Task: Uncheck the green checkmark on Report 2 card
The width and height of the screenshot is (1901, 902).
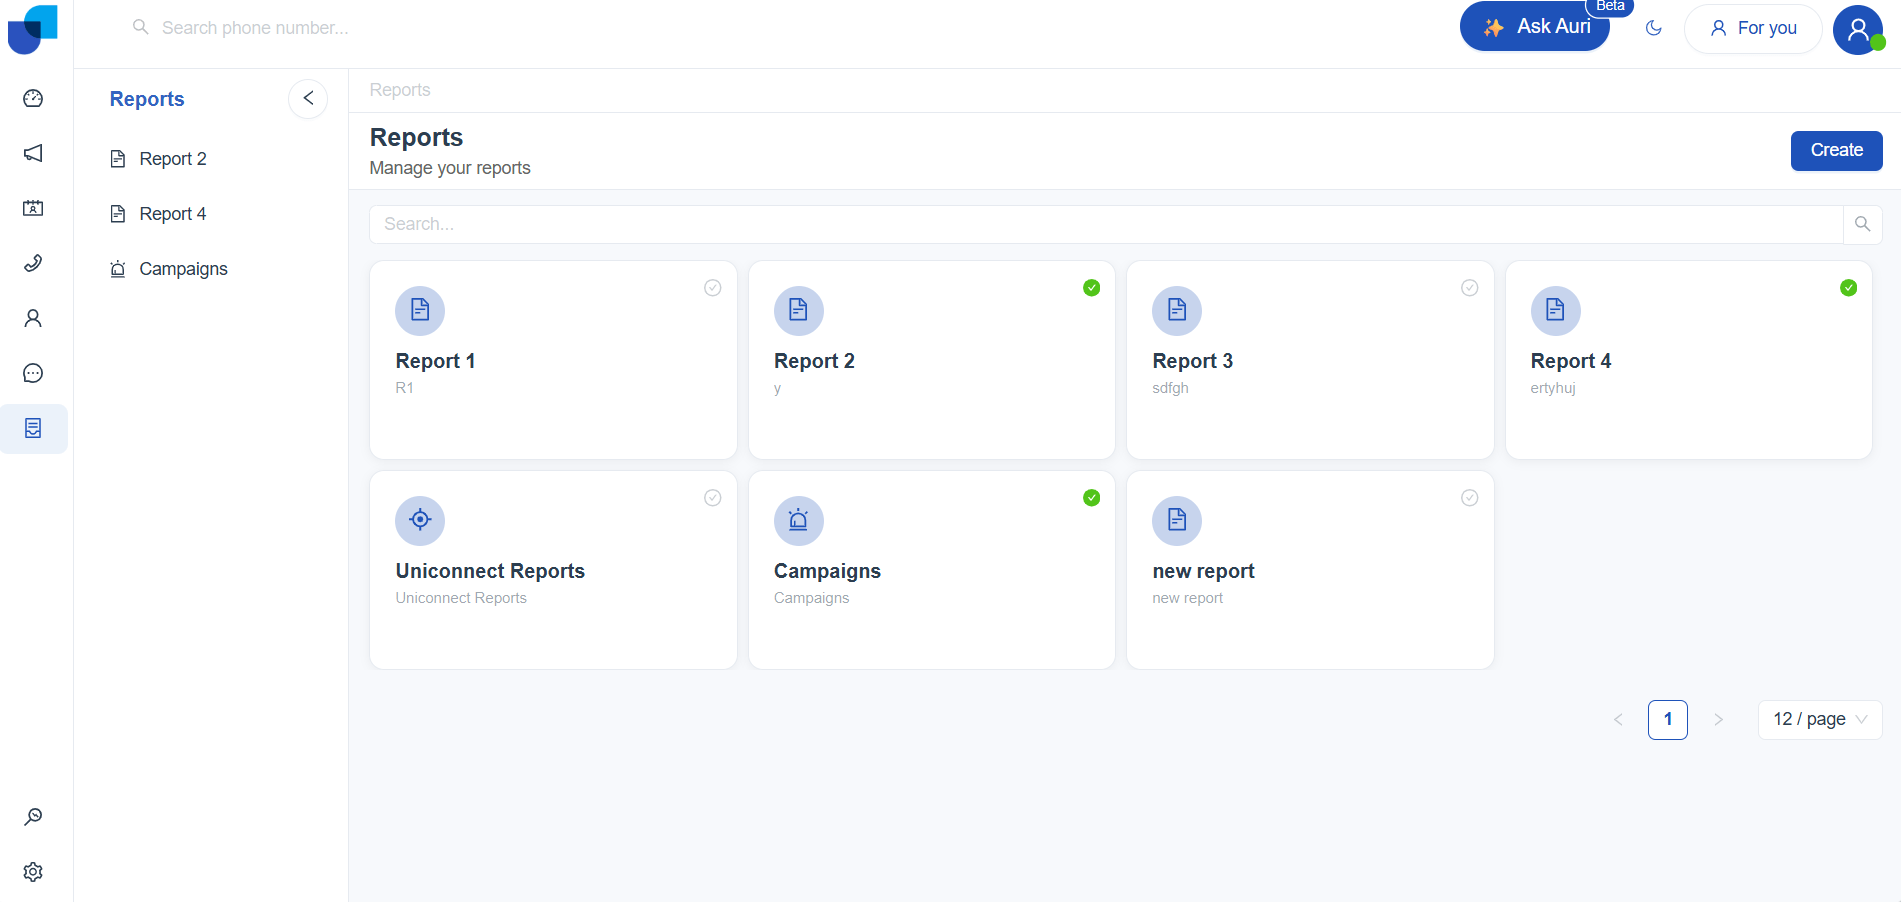Action: pyautogui.click(x=1091, y=288)
